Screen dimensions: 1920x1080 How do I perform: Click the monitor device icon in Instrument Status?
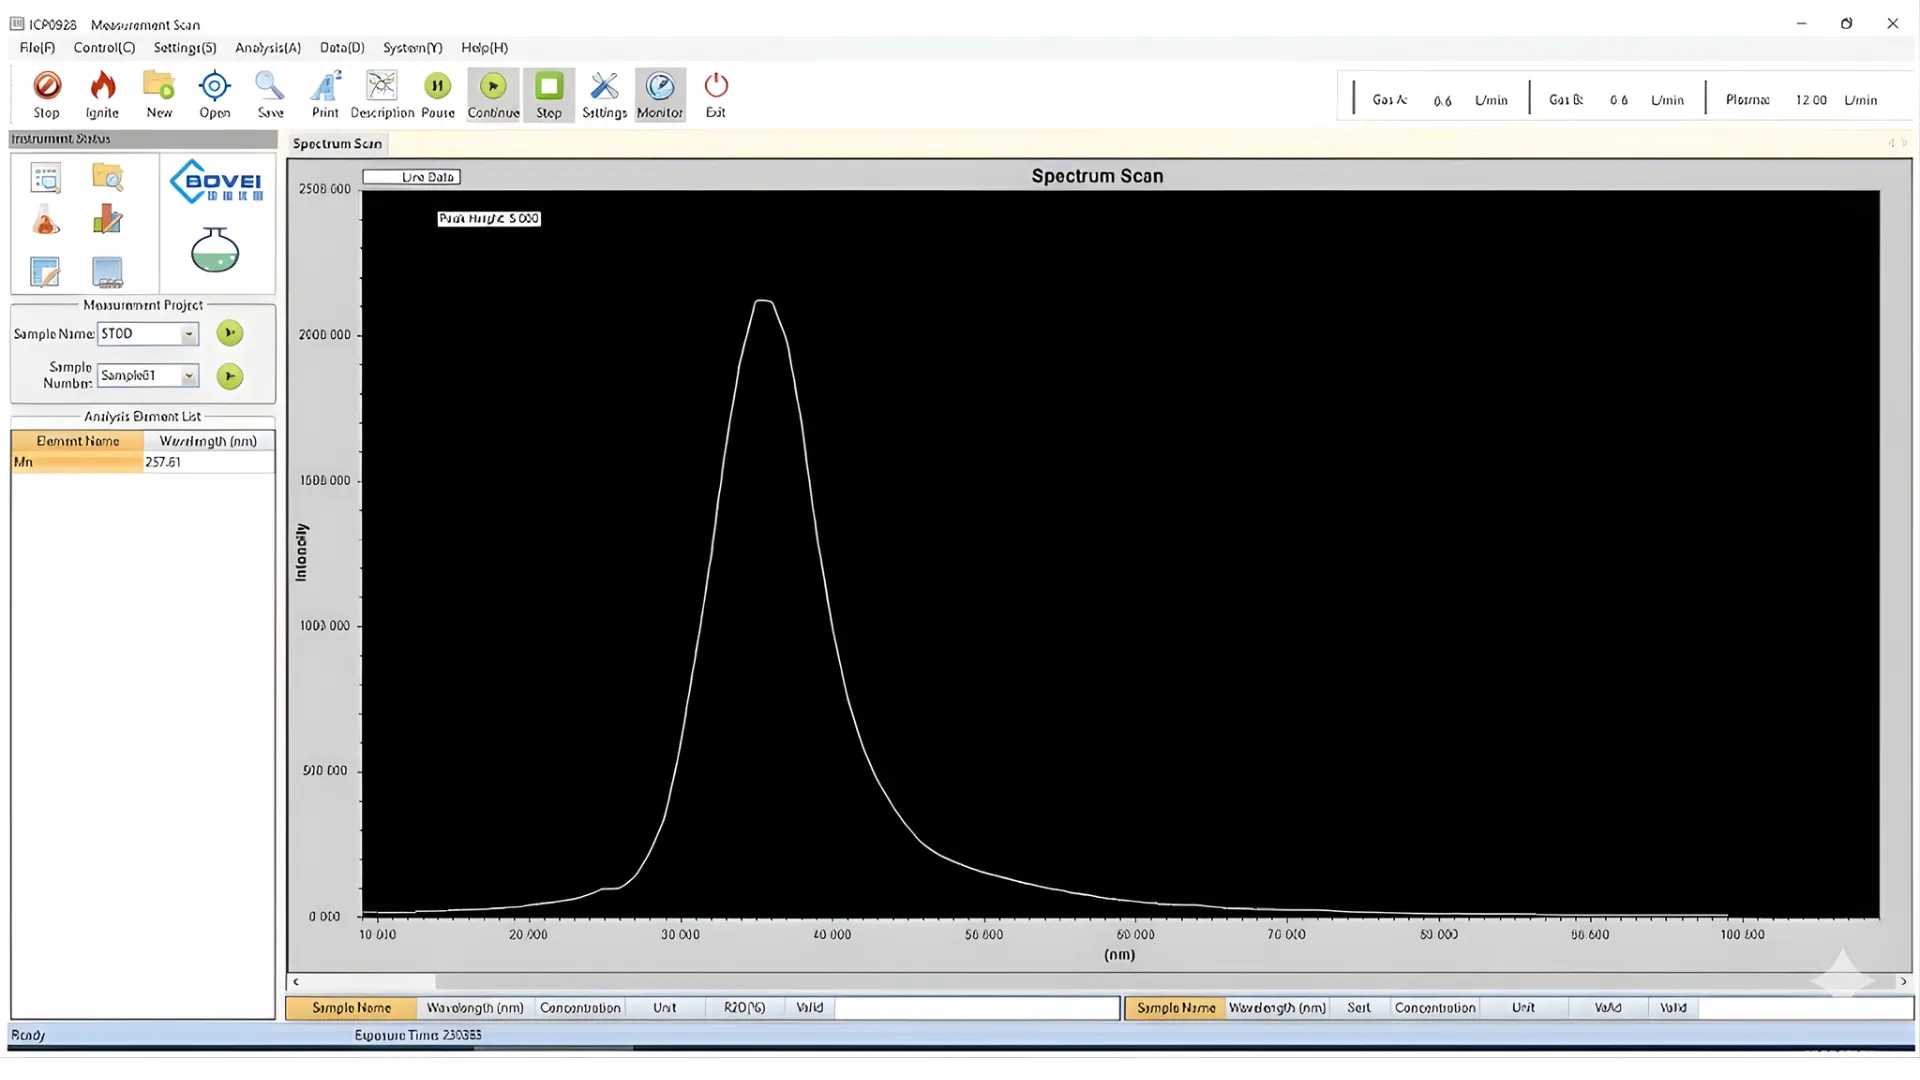click(107, 271)
